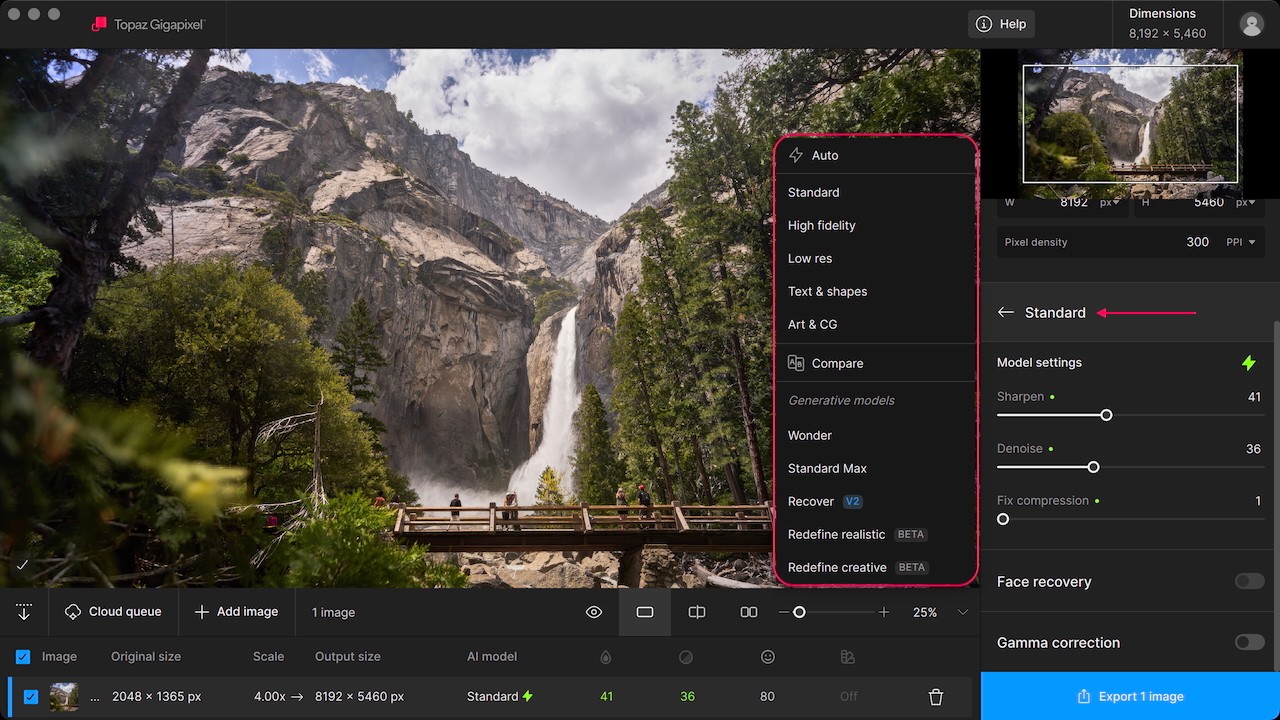Click the navigator preview thumbnail
This screenshot has width=1280, height=720.
click(1130, 123)
